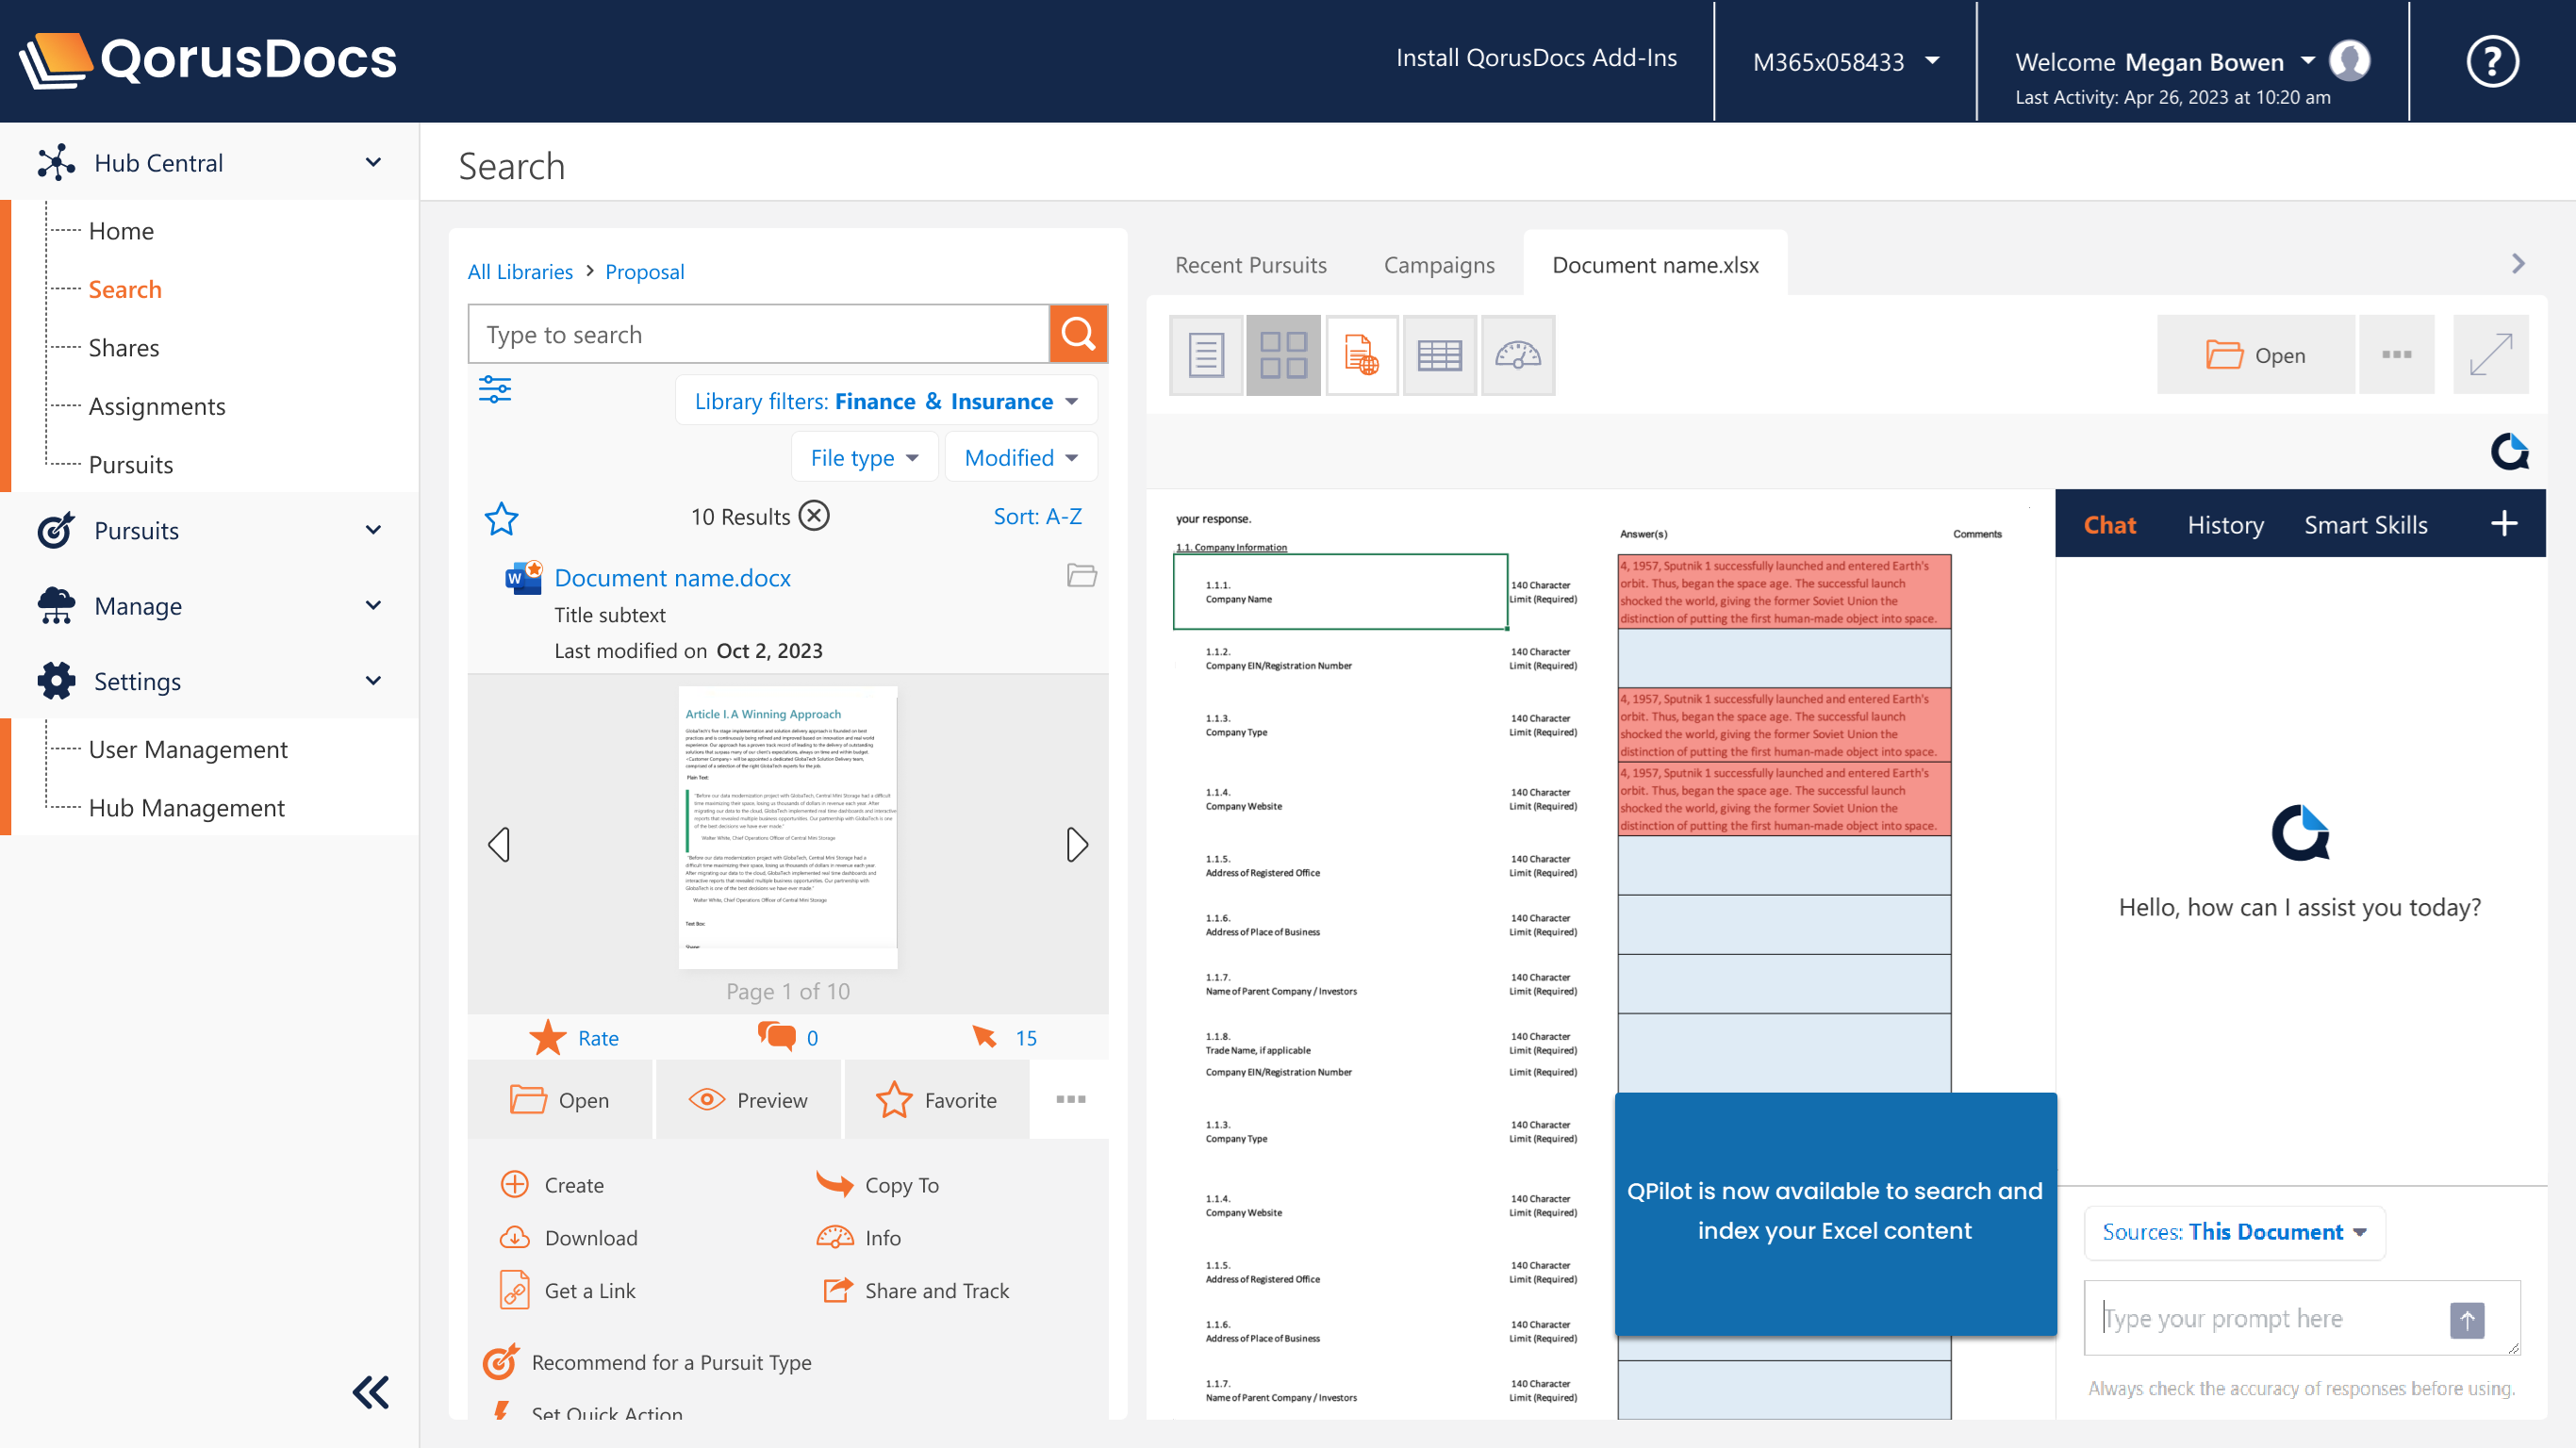The height and width of the screenshot is (1448, 2576).
Task: Collapse the sidebar with double chevron
Action: click(370, 1392)
